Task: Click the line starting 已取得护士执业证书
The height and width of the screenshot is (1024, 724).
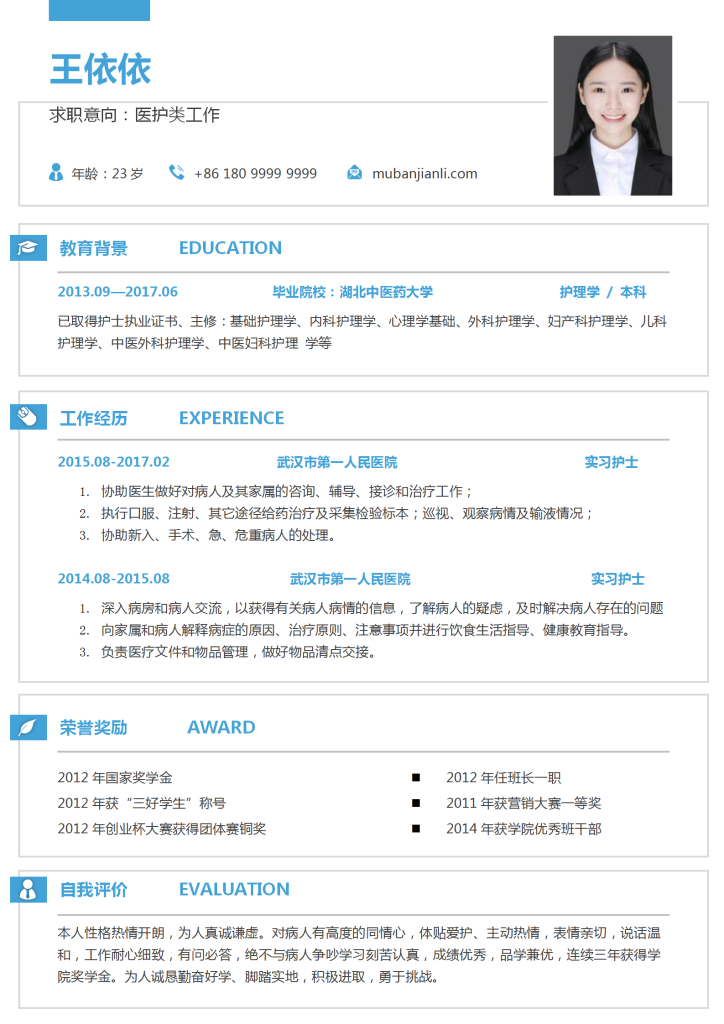Action: pyautogui.click(x=362, y=321)
